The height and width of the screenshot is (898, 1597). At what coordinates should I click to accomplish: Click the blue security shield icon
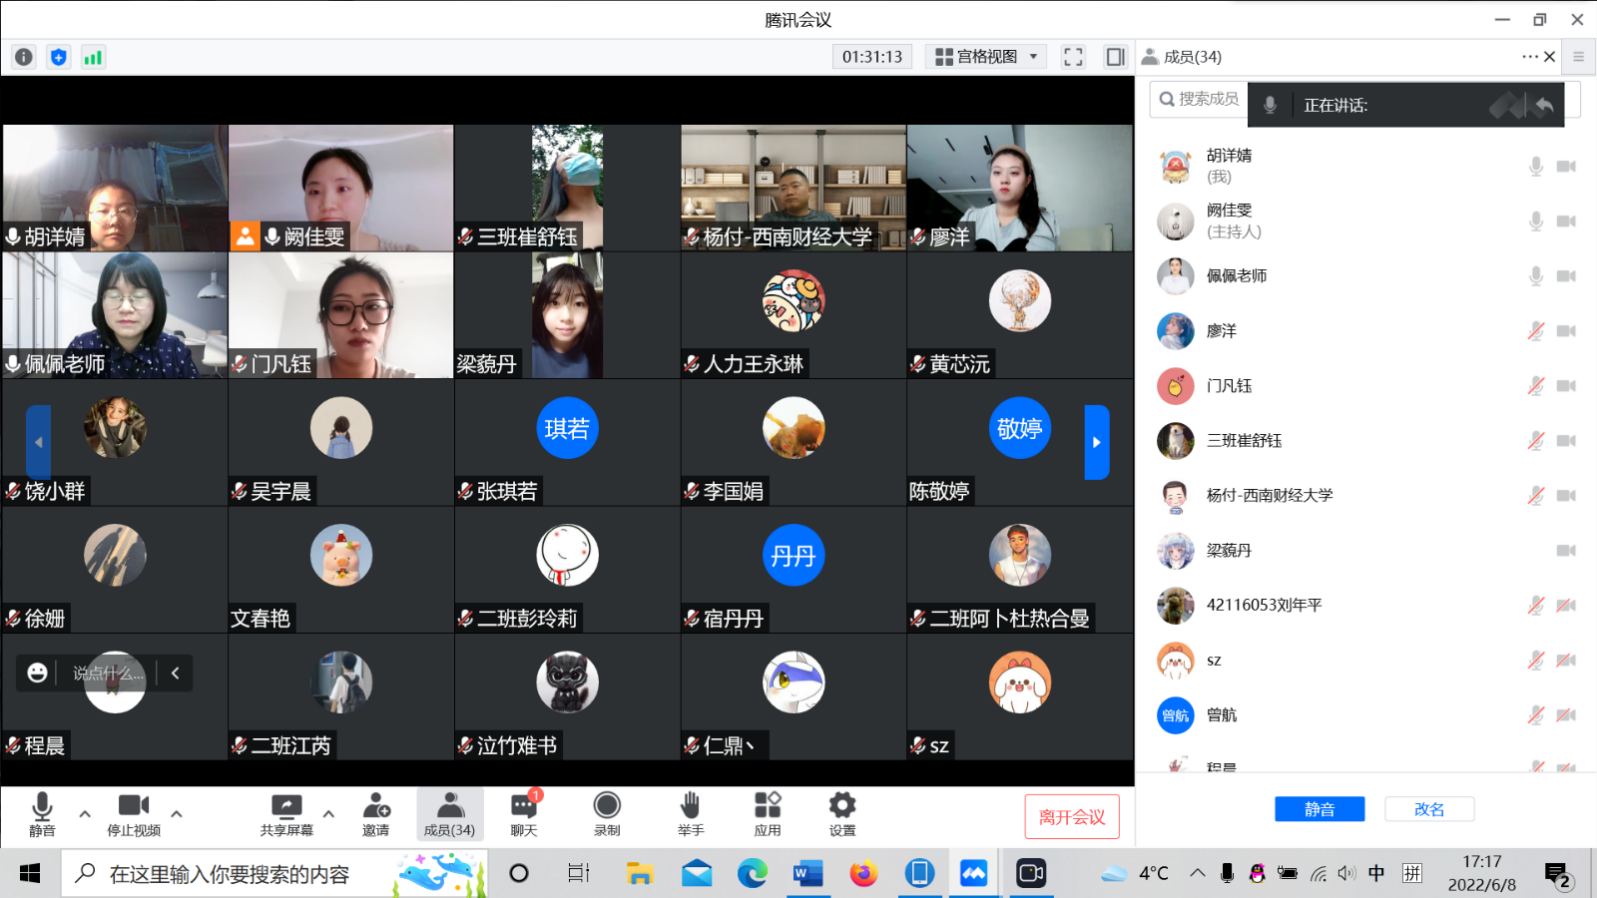(x=59, y=57)
